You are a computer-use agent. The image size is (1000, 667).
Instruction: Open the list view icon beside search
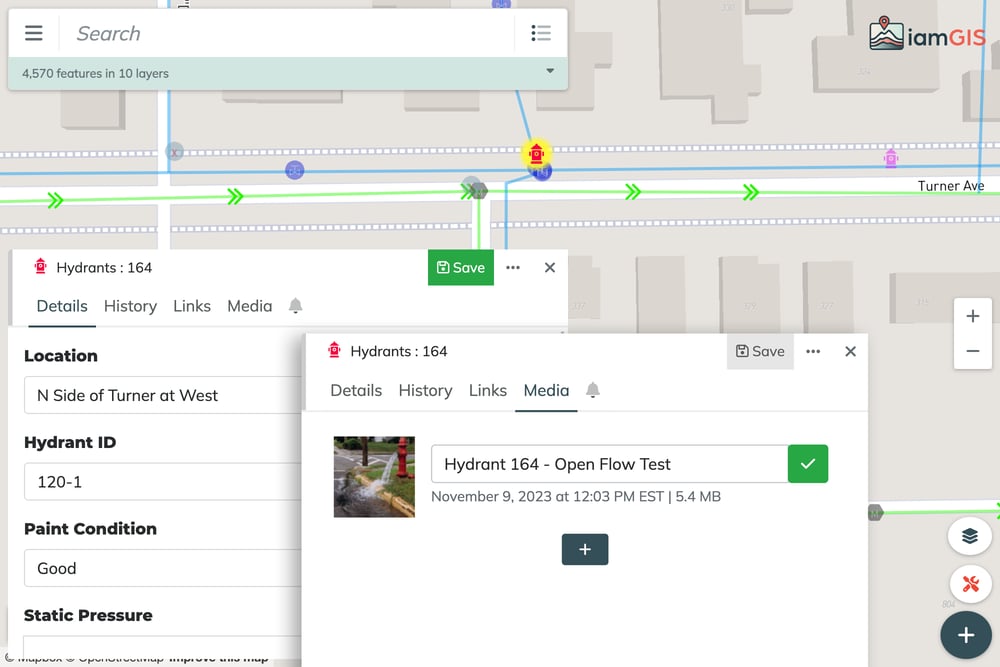point(541,33)
